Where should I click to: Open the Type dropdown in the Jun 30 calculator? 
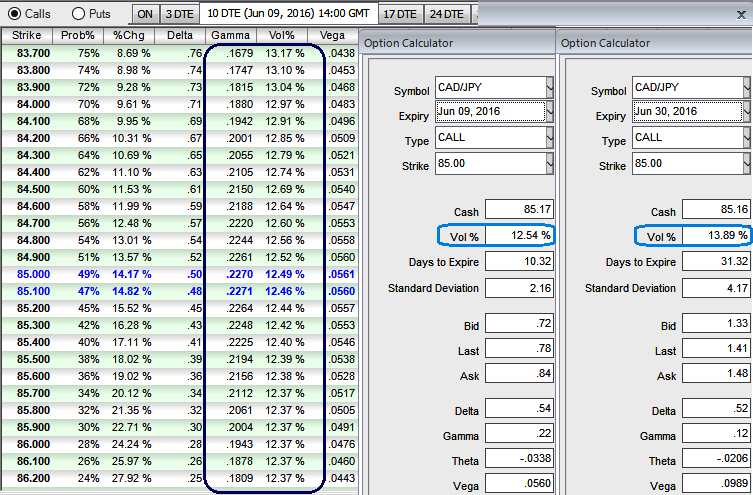click(747, 137)
